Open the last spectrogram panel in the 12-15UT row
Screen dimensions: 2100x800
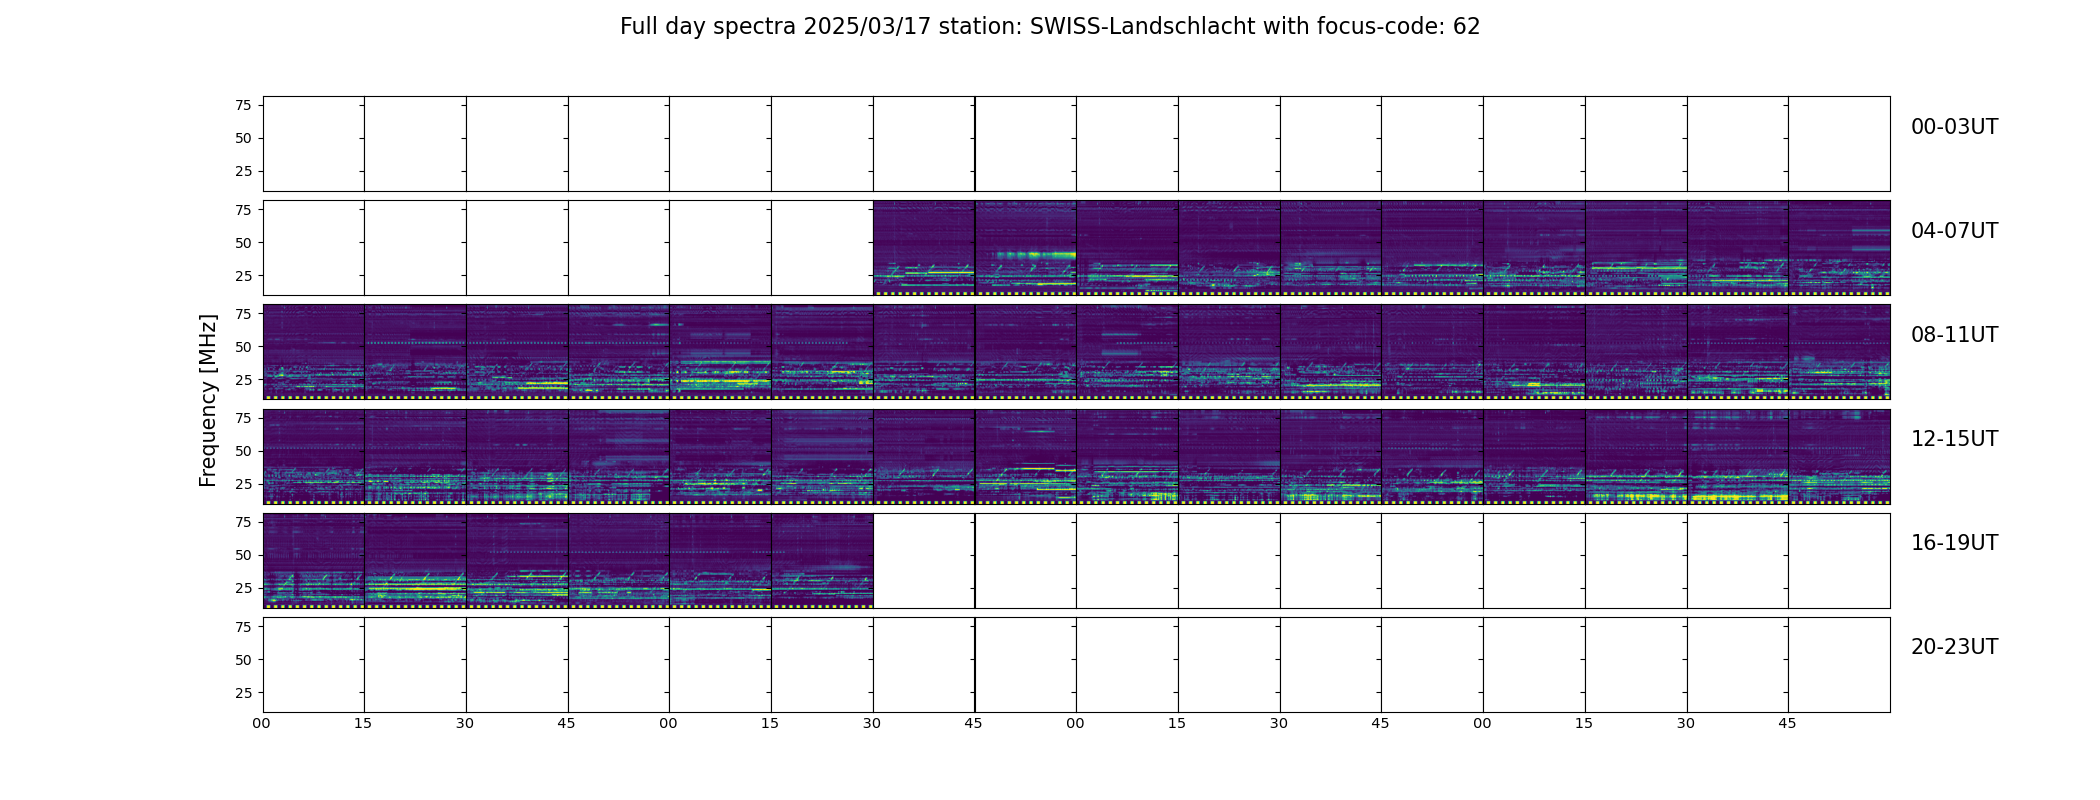(x=1839, y=456)
